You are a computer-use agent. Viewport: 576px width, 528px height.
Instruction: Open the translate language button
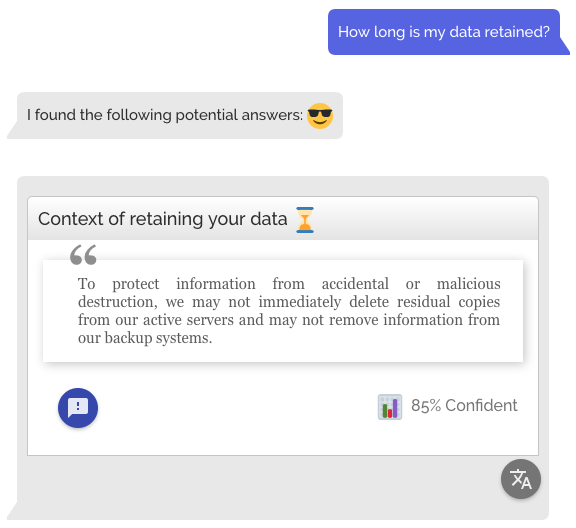[521, 479]
